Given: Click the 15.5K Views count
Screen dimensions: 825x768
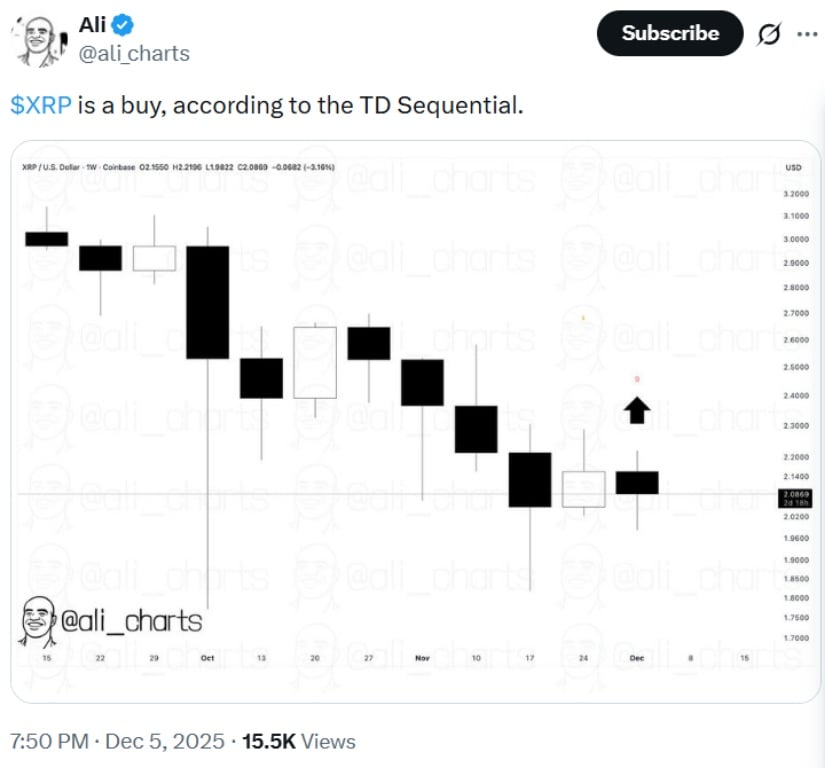Looking at the screenshot, I should pyautogui.click(x=298, y=741).
